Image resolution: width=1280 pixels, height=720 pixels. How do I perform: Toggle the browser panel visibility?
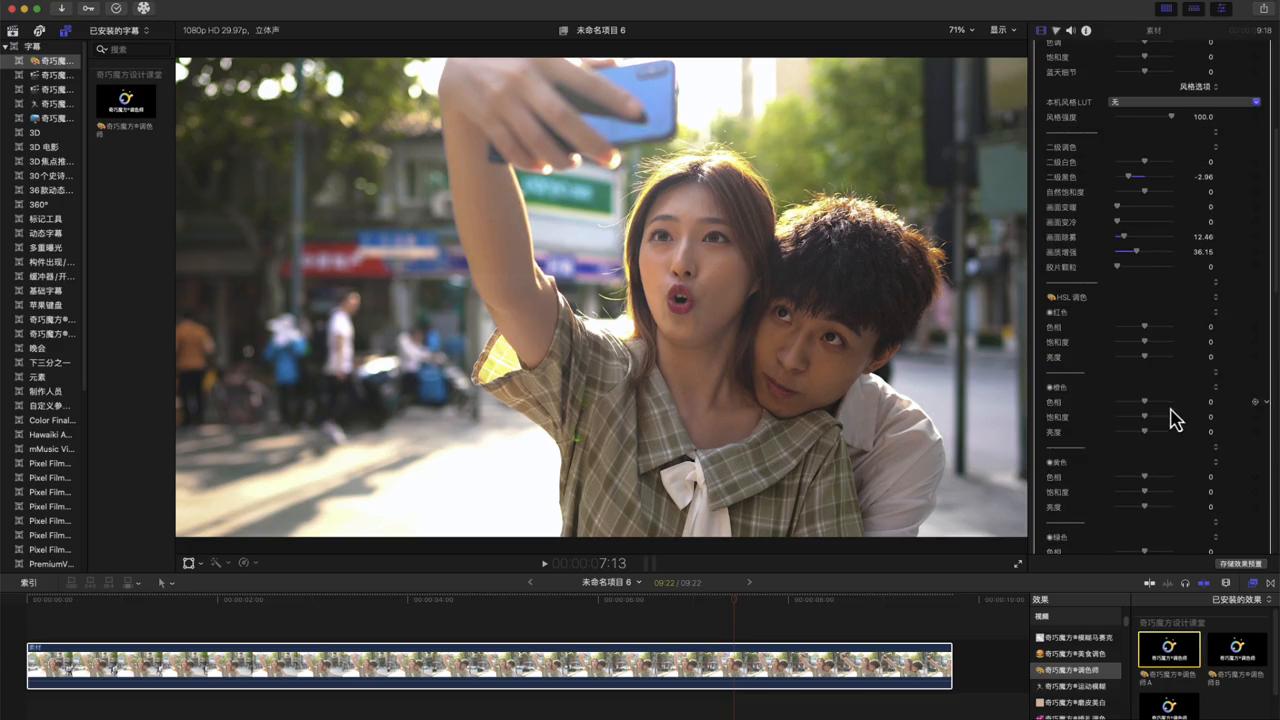tap(1166, 9)
